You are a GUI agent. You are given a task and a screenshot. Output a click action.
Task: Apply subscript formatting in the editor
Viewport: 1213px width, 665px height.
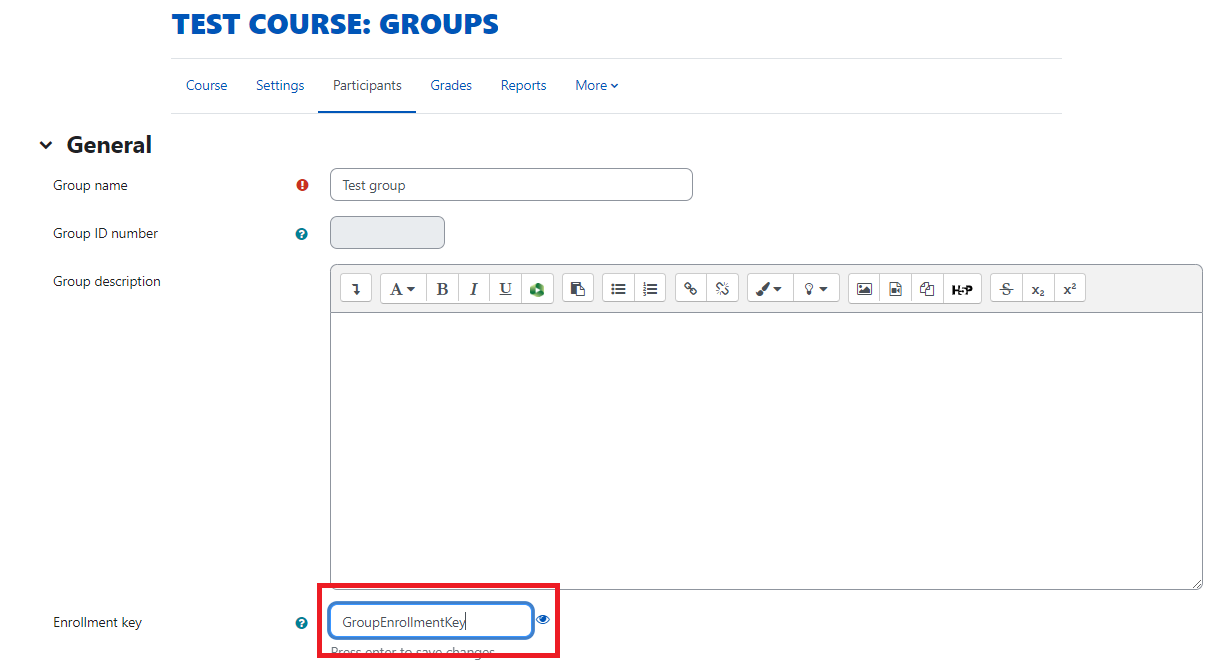1038,288
